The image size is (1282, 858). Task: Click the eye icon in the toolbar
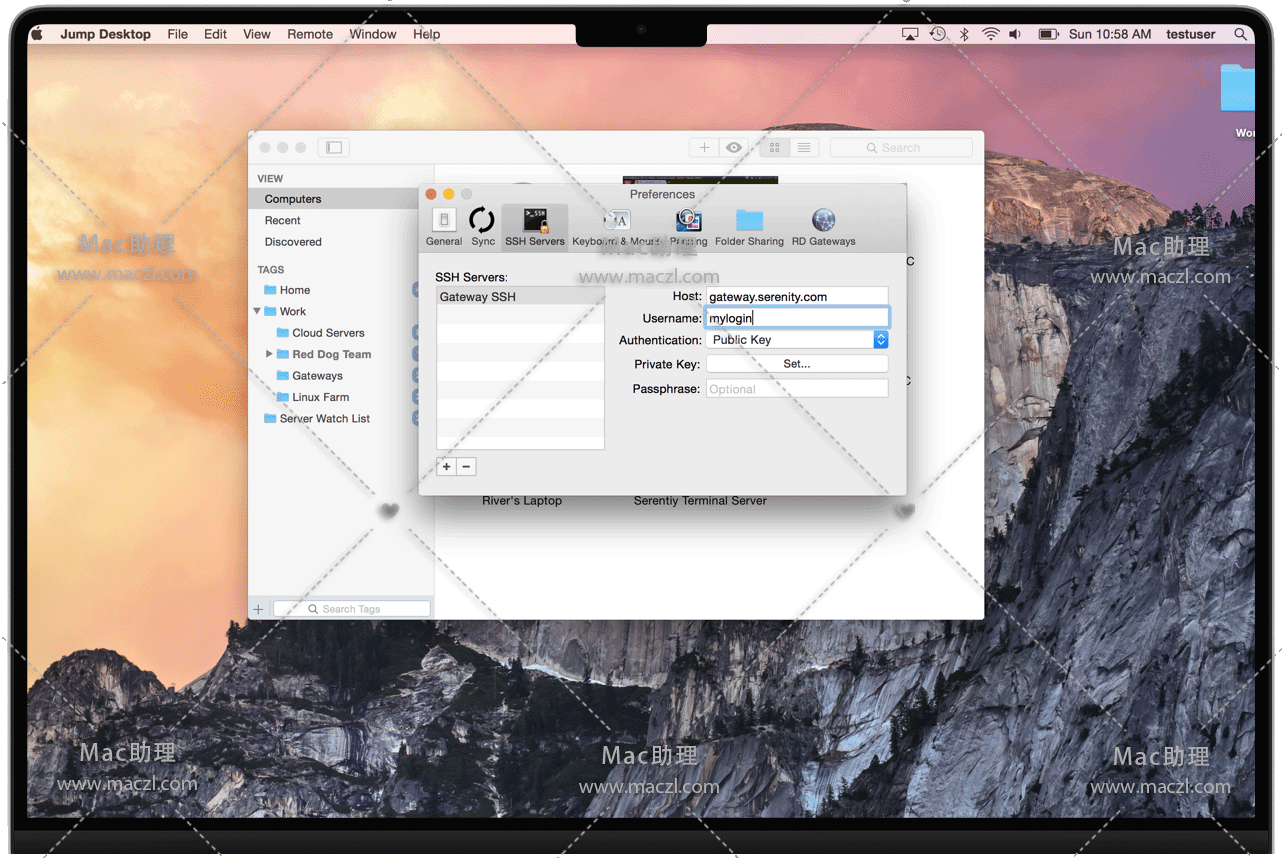734,148
